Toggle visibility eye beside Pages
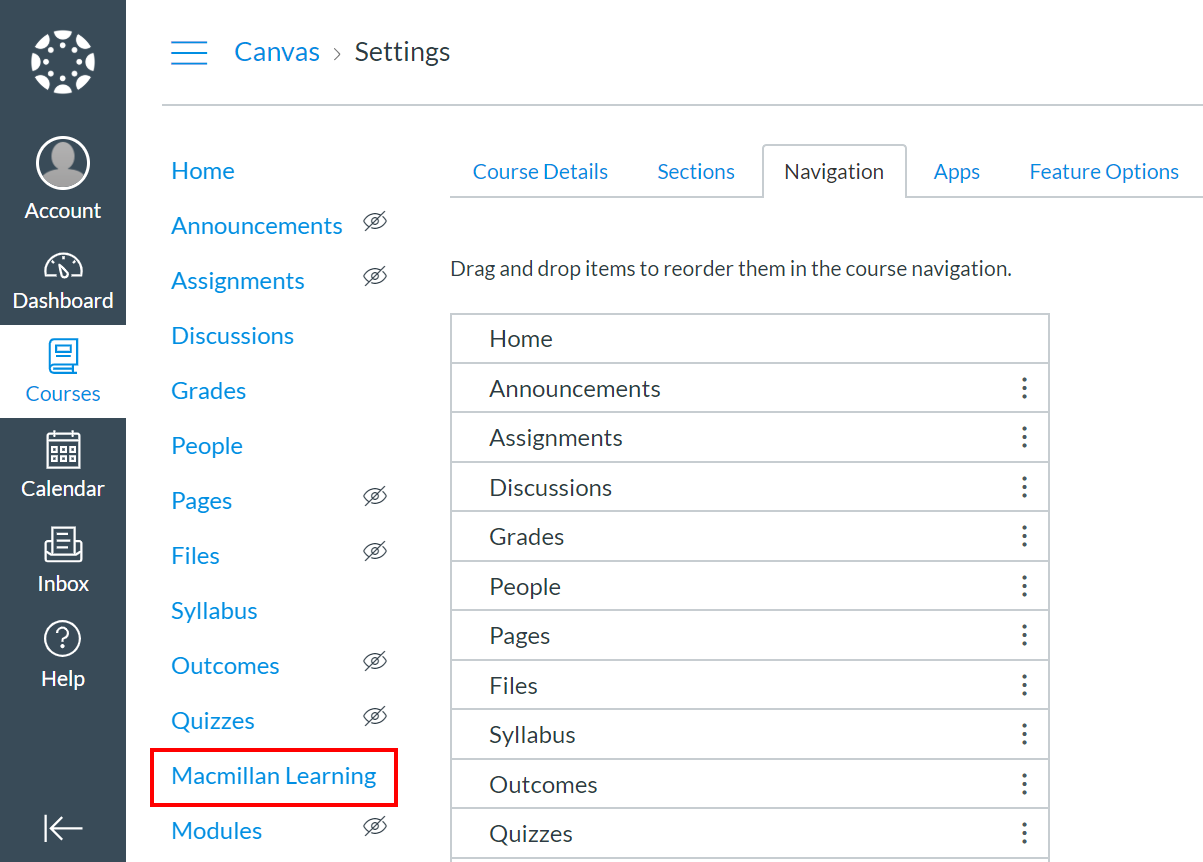The height and width of the screenshot is (862, 1203). [375, 496]
